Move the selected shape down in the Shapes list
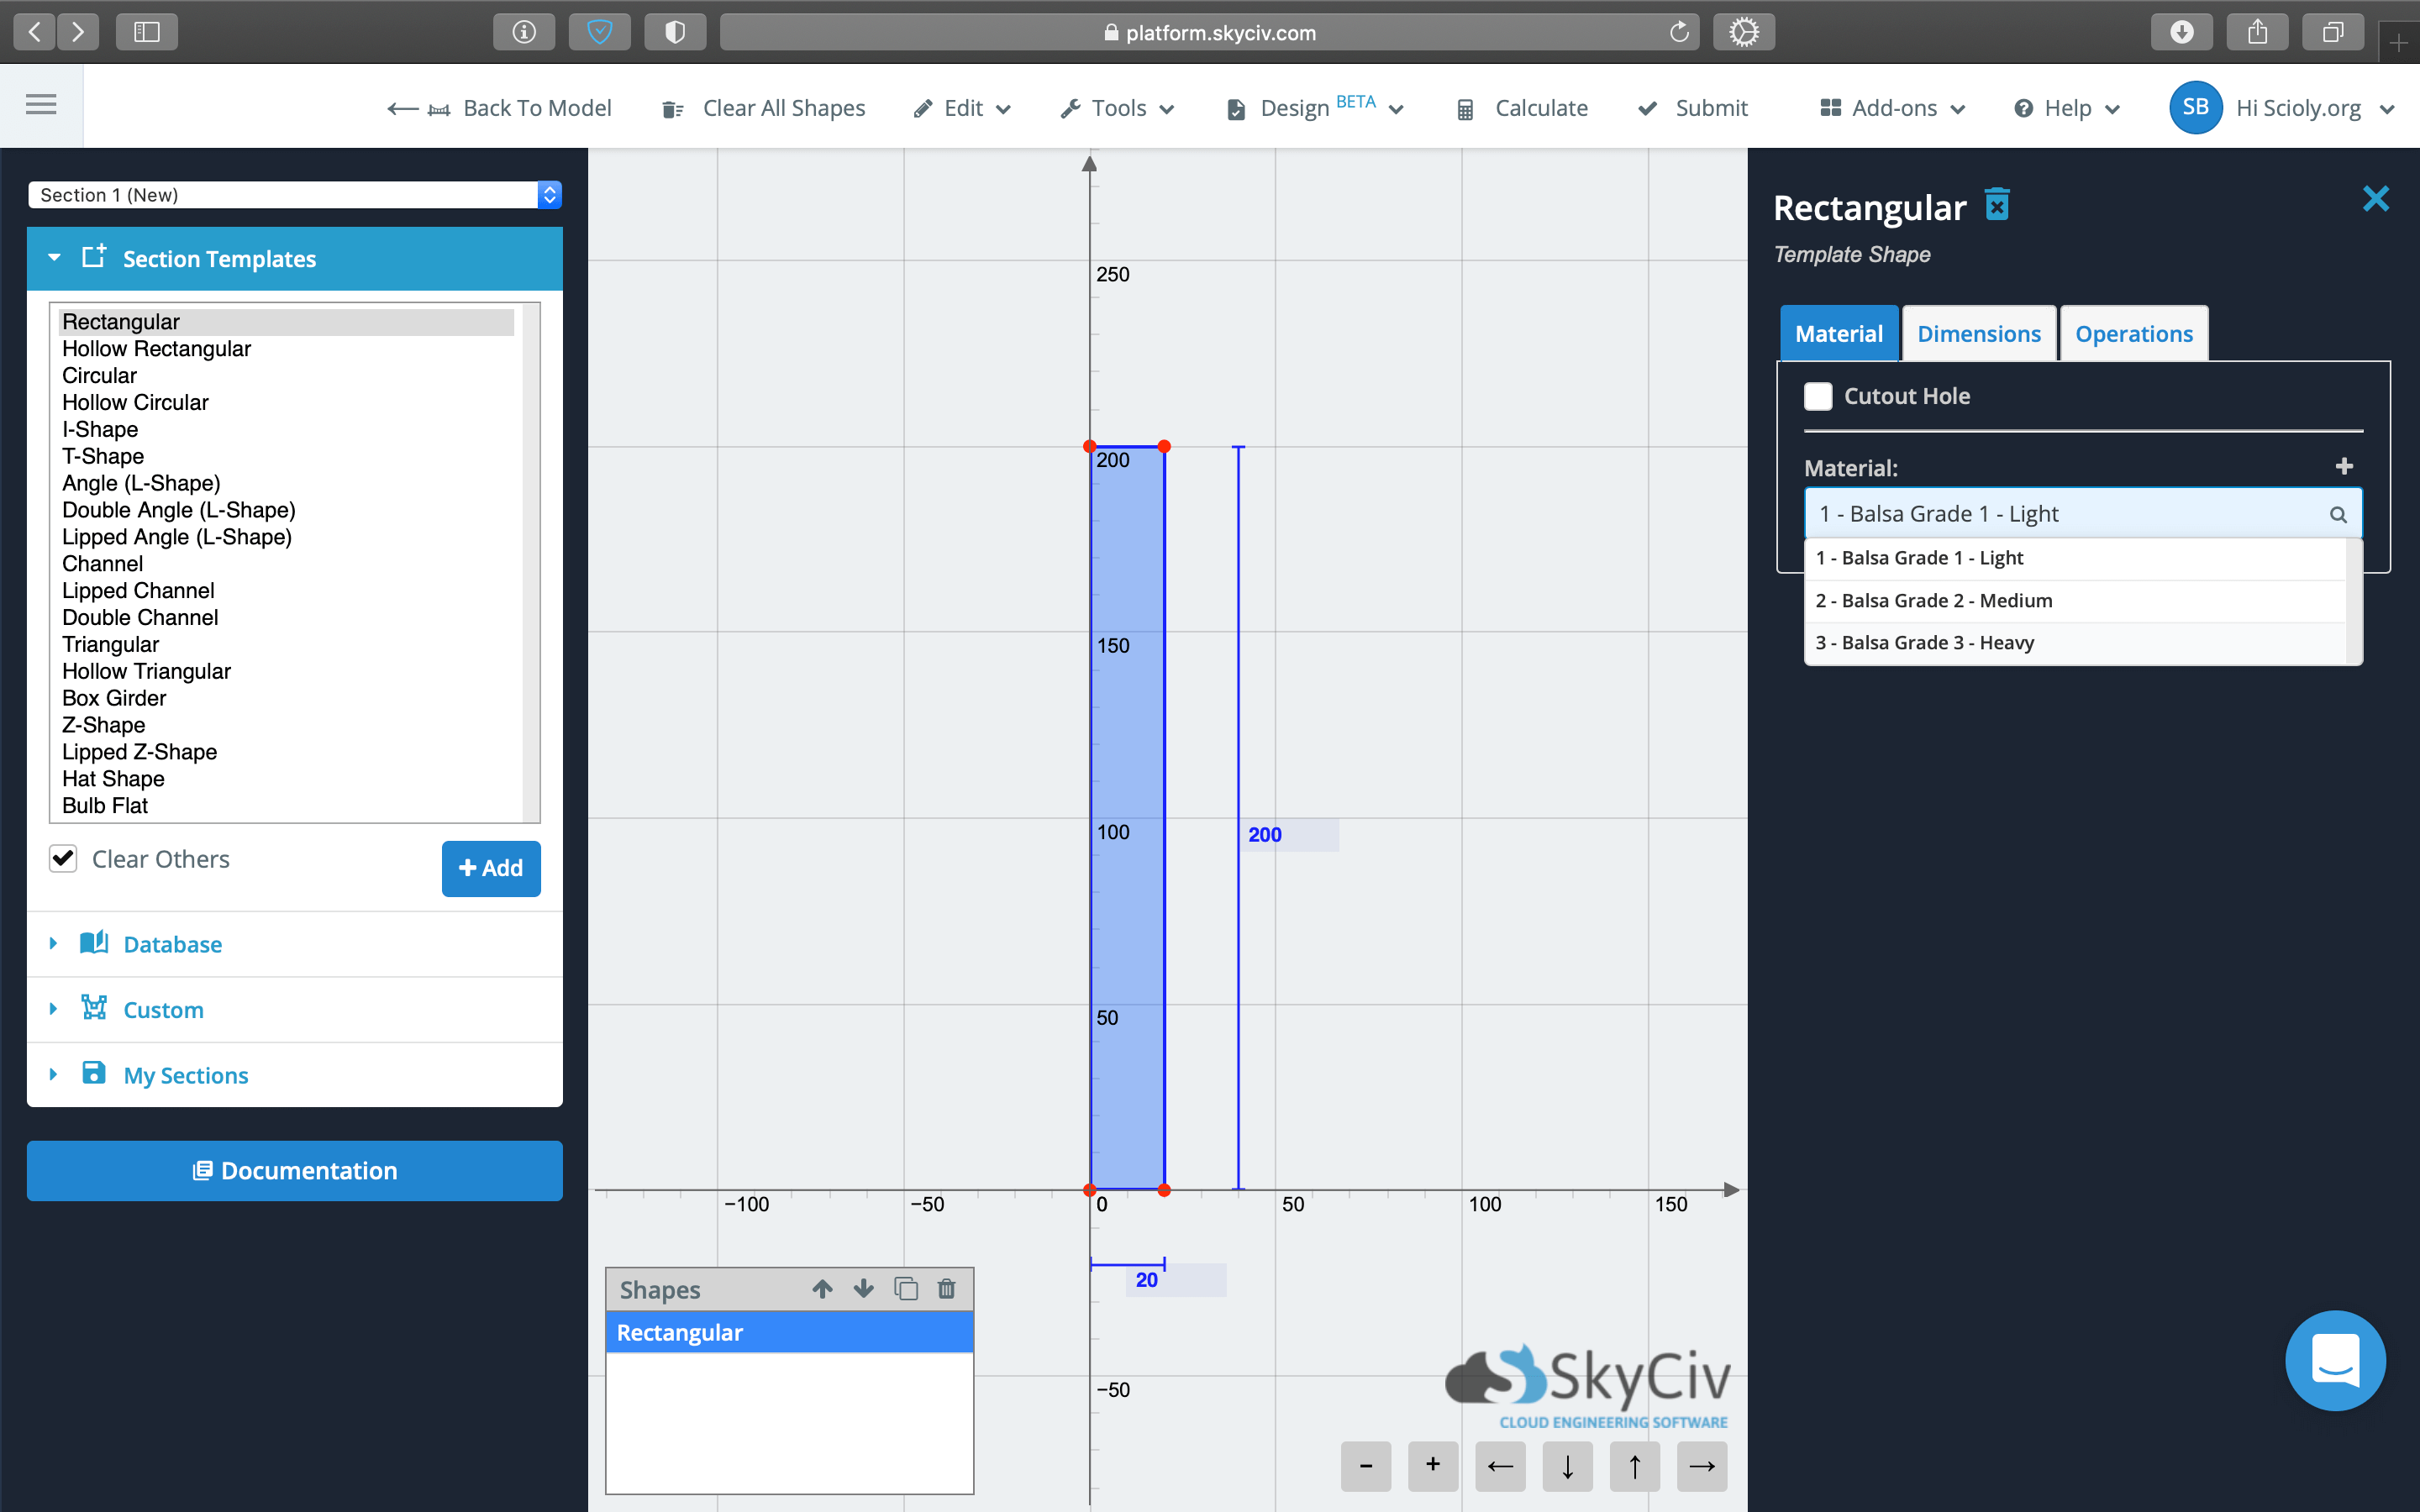 tap(864, 1289)
